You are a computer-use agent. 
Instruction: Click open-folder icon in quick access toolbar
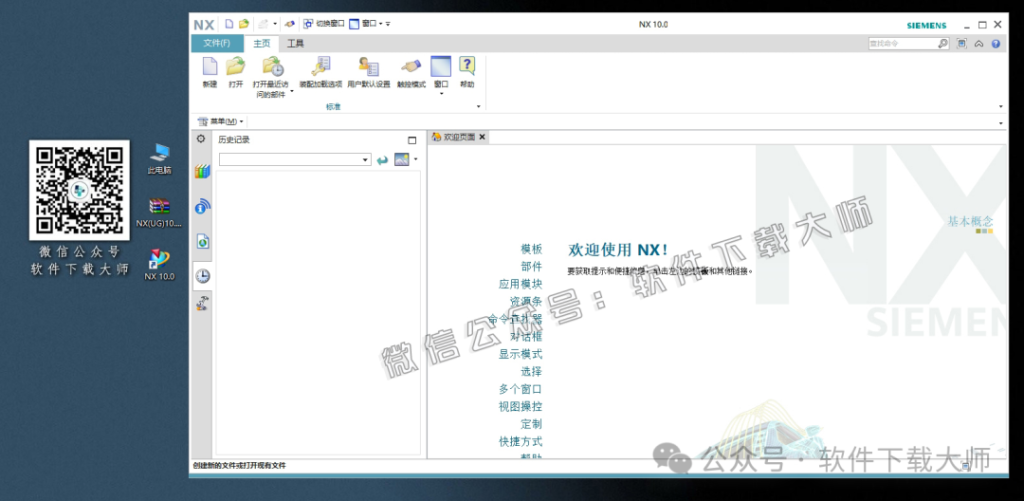(244, 24)
